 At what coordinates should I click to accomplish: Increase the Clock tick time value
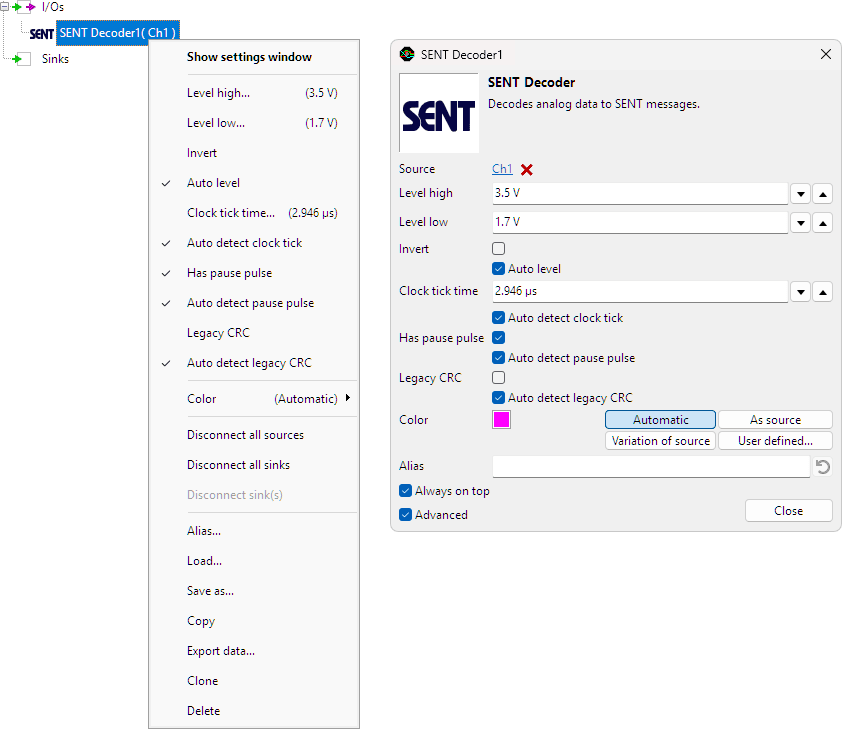pos(823,292)
